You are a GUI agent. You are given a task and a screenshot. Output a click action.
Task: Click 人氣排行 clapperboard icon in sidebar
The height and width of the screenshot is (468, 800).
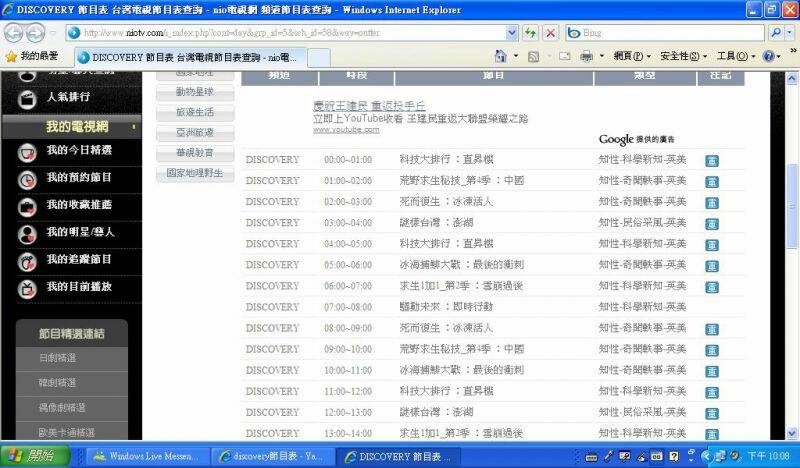(x=27, y=99)
